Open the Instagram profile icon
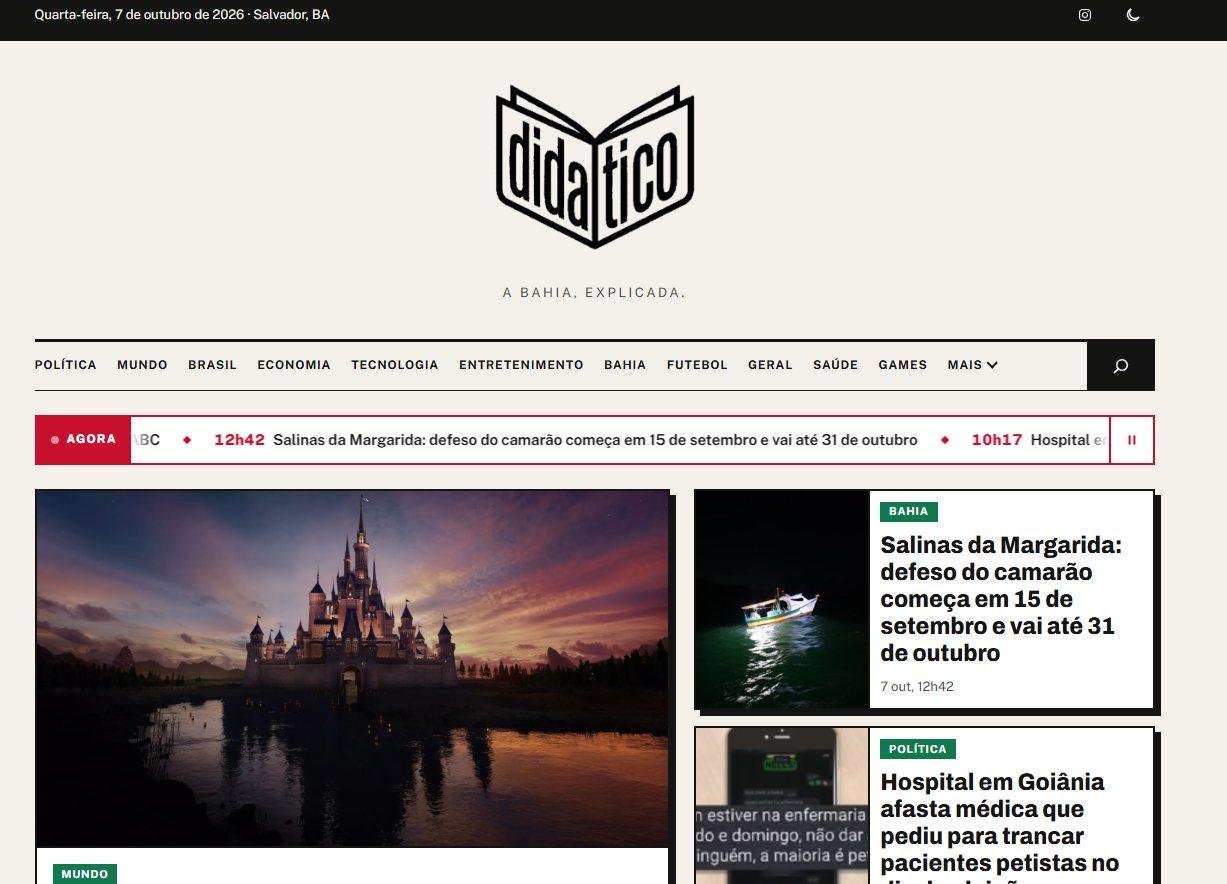1227x884 pixels. [x=1085, y=15]
